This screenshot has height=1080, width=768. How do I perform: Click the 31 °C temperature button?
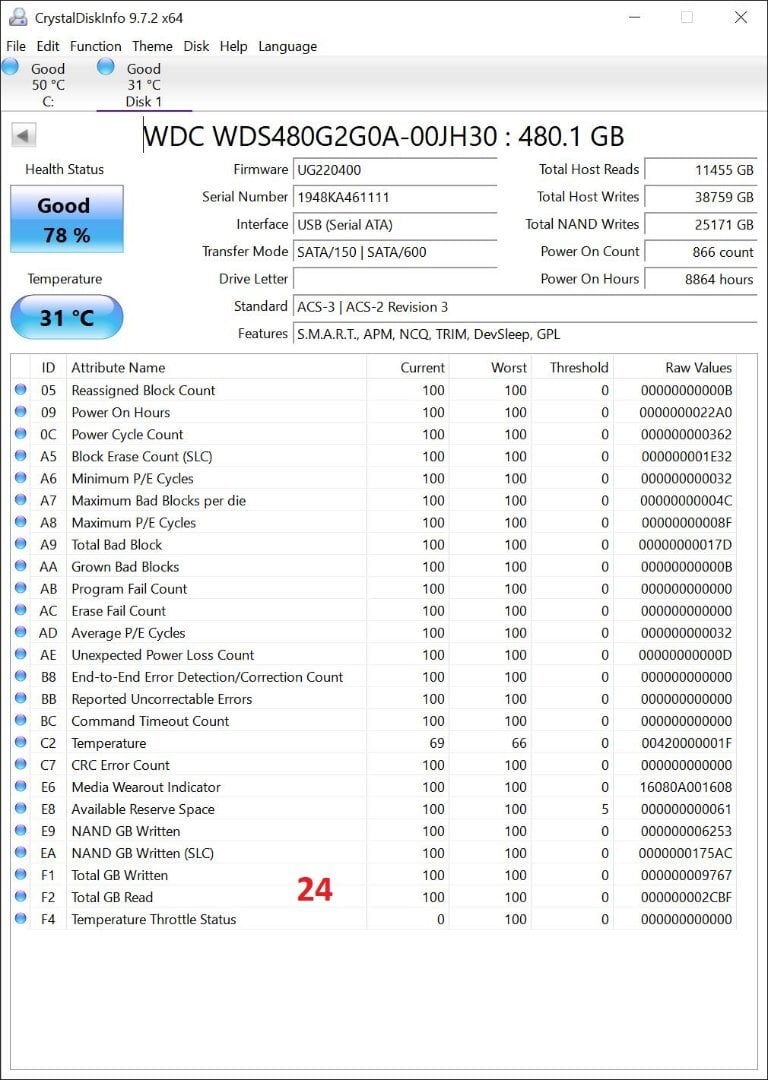[67, 318]
